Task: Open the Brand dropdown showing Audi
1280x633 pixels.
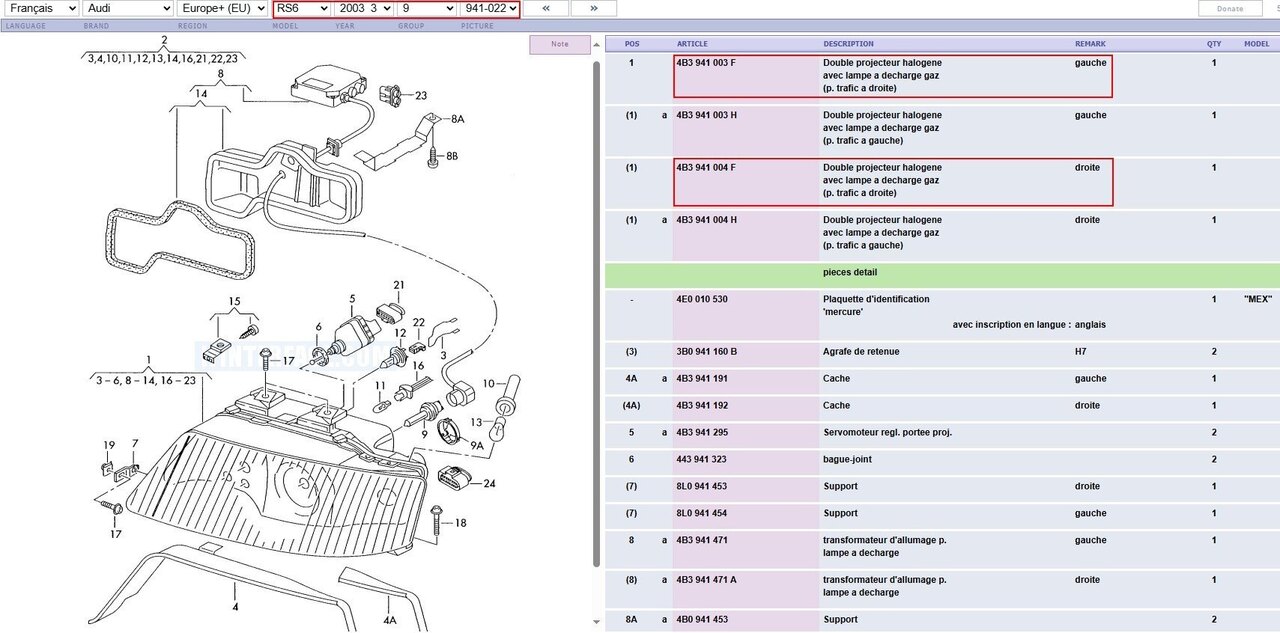Action: pos(124,8)
